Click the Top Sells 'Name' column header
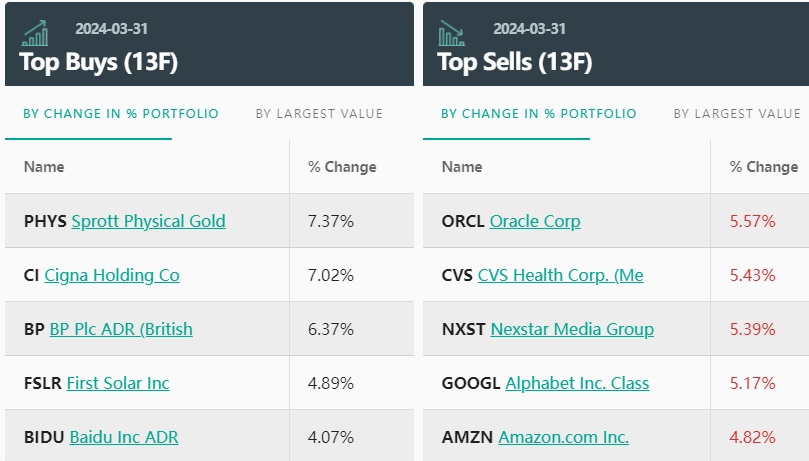Viewport: 809px width, 461px height. 461,167
